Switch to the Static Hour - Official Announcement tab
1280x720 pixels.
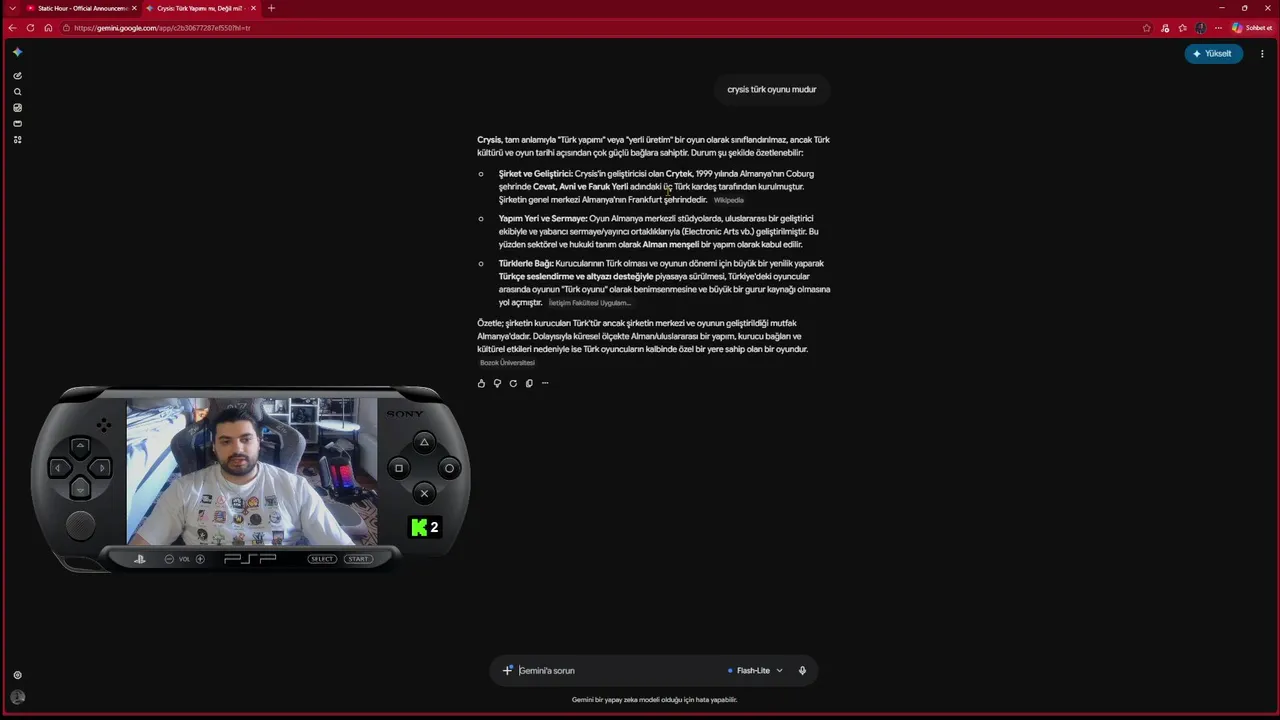pyautogui.click(x=82, y=8)
